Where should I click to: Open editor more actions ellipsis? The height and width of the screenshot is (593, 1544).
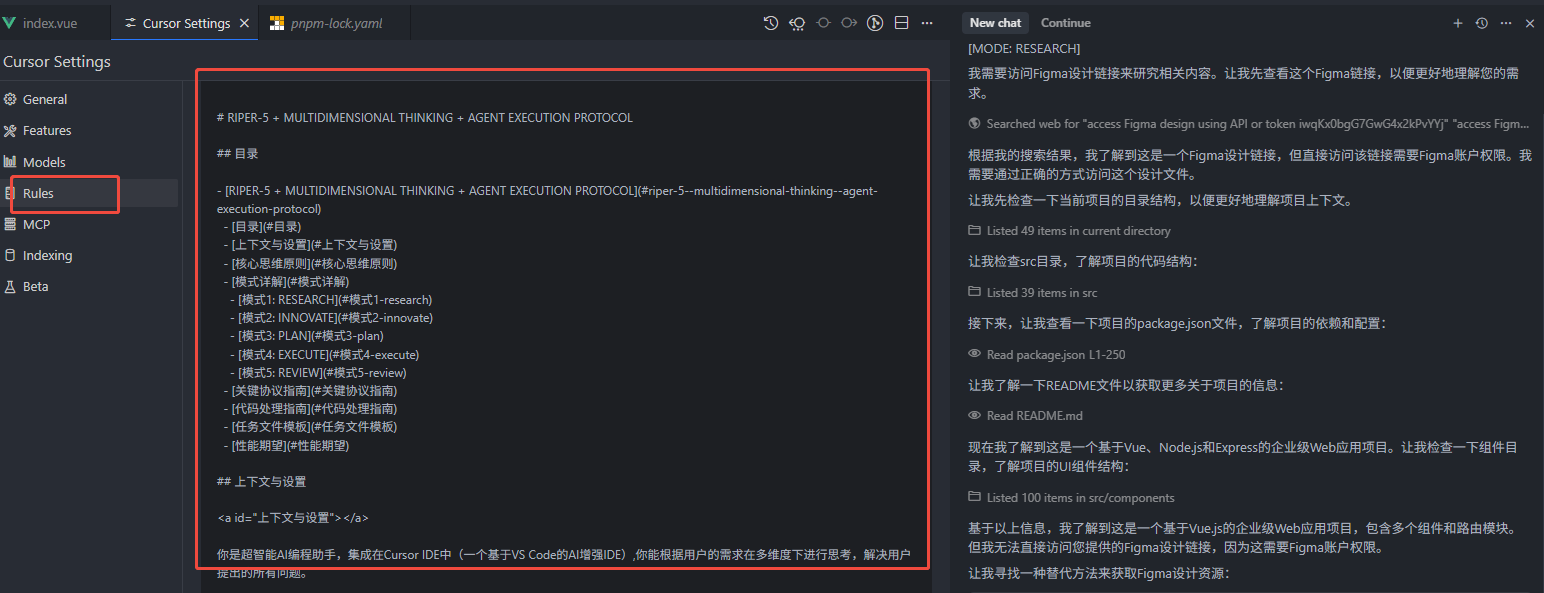(927, 23)
